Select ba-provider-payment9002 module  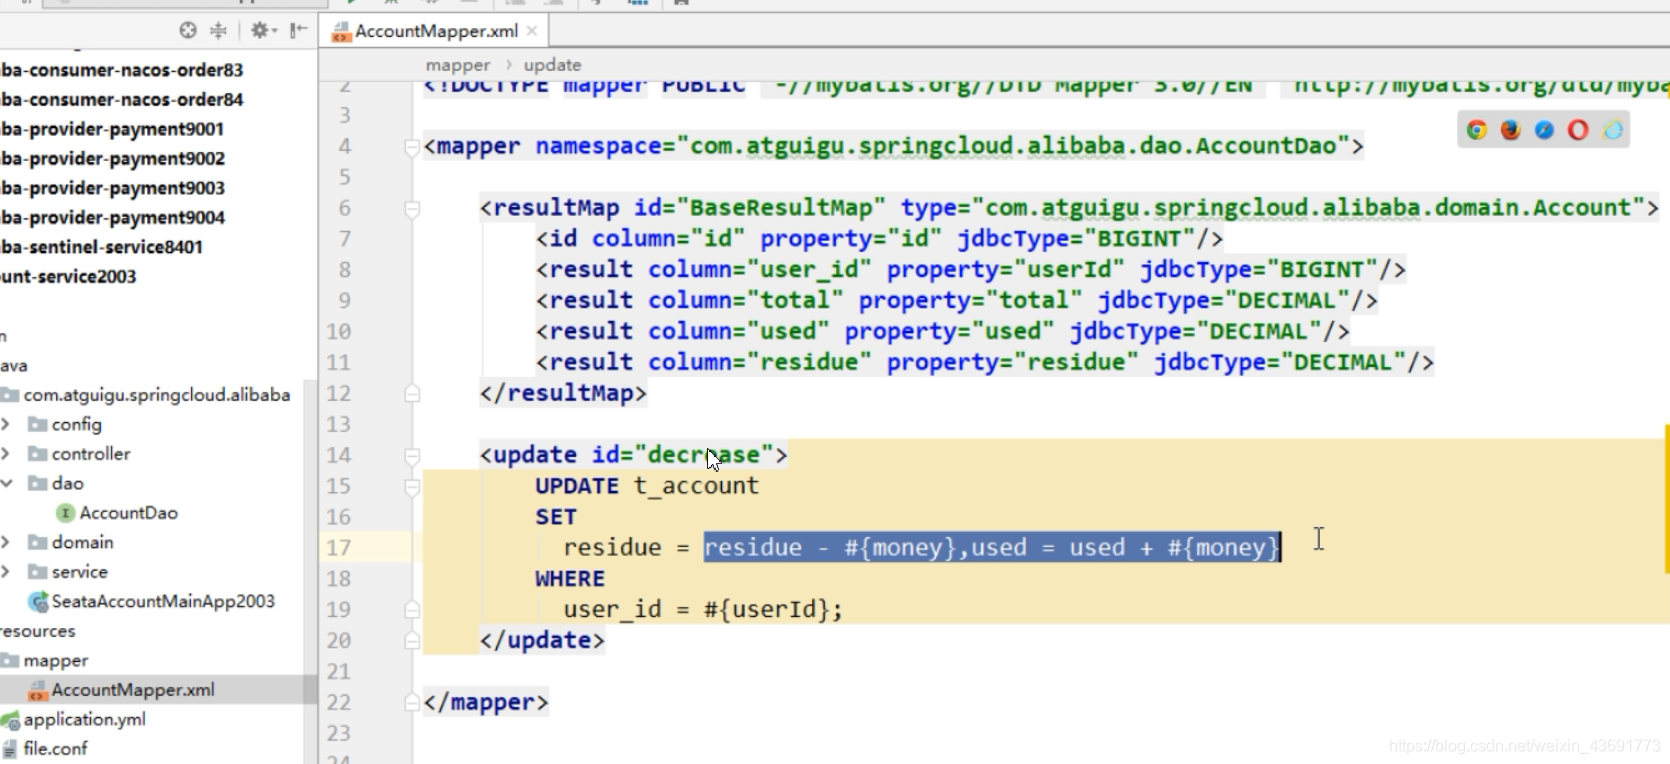point(113,159)
